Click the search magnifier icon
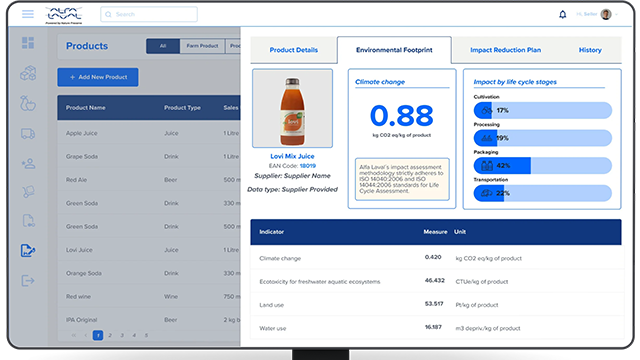The height and width of the screenshot is (360, 640). [x=108, y=14]
